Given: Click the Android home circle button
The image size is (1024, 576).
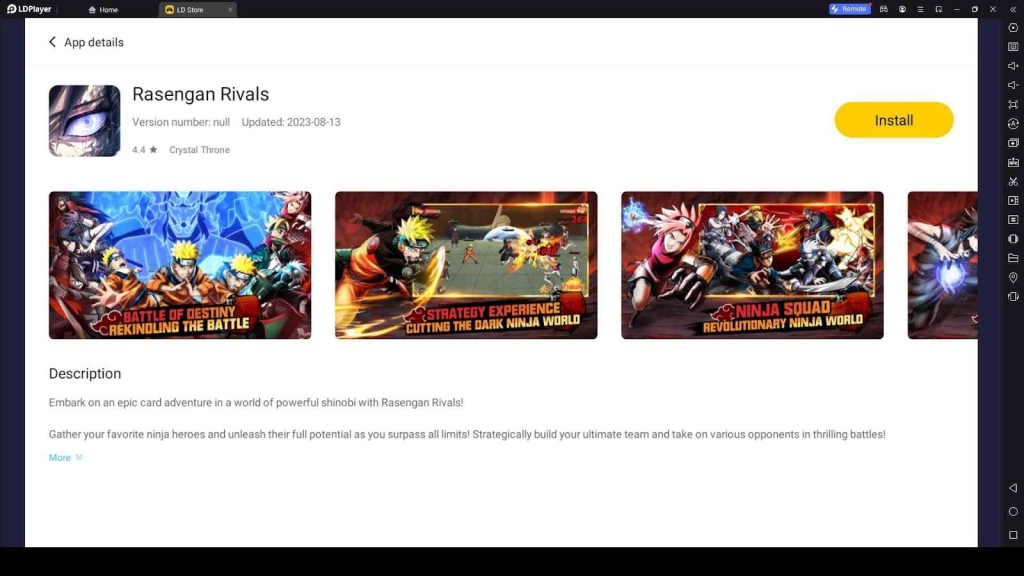Looking at the screenshot, I should point(1013,511).
